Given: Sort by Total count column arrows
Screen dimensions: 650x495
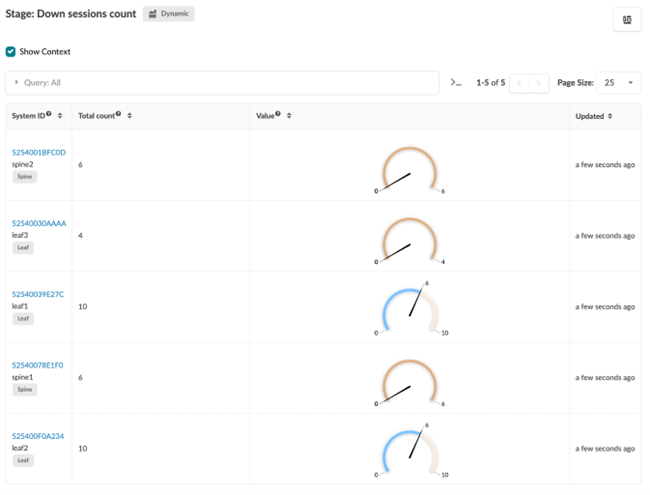Looking at the screenshot, I should (130, 116).
